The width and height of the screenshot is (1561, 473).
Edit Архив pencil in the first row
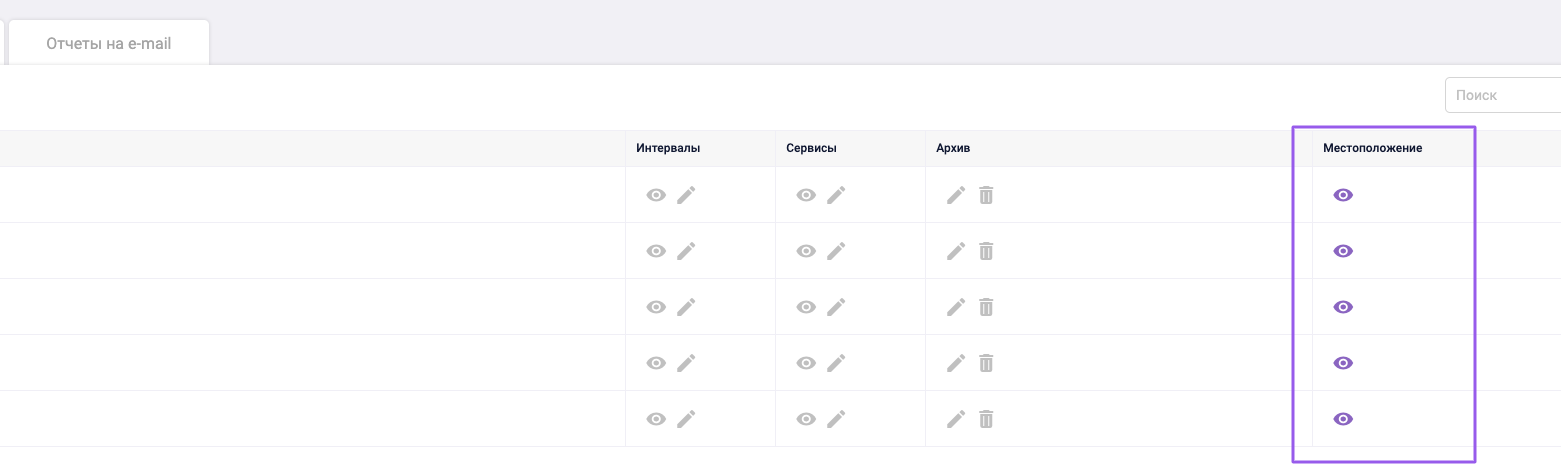point(956,195)
